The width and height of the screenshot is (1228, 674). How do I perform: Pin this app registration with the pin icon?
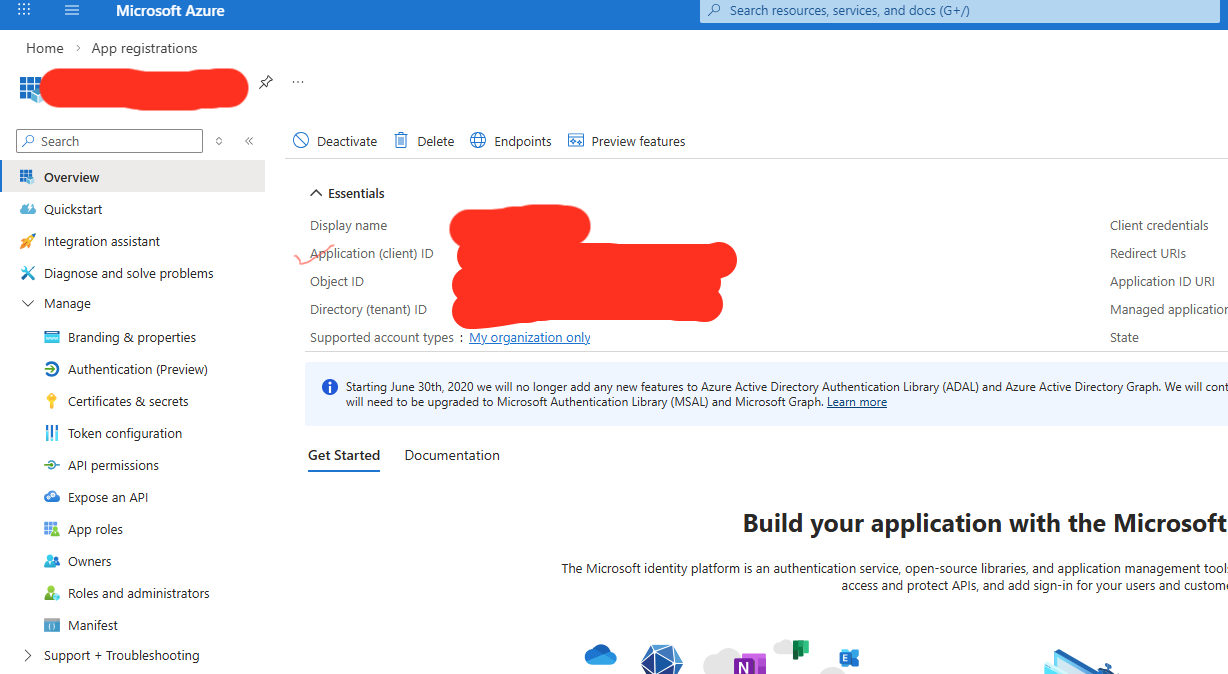coord(265,82)
